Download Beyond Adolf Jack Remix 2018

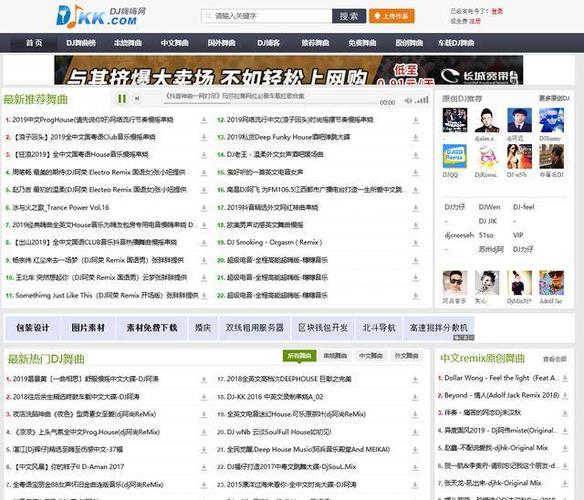565,396
